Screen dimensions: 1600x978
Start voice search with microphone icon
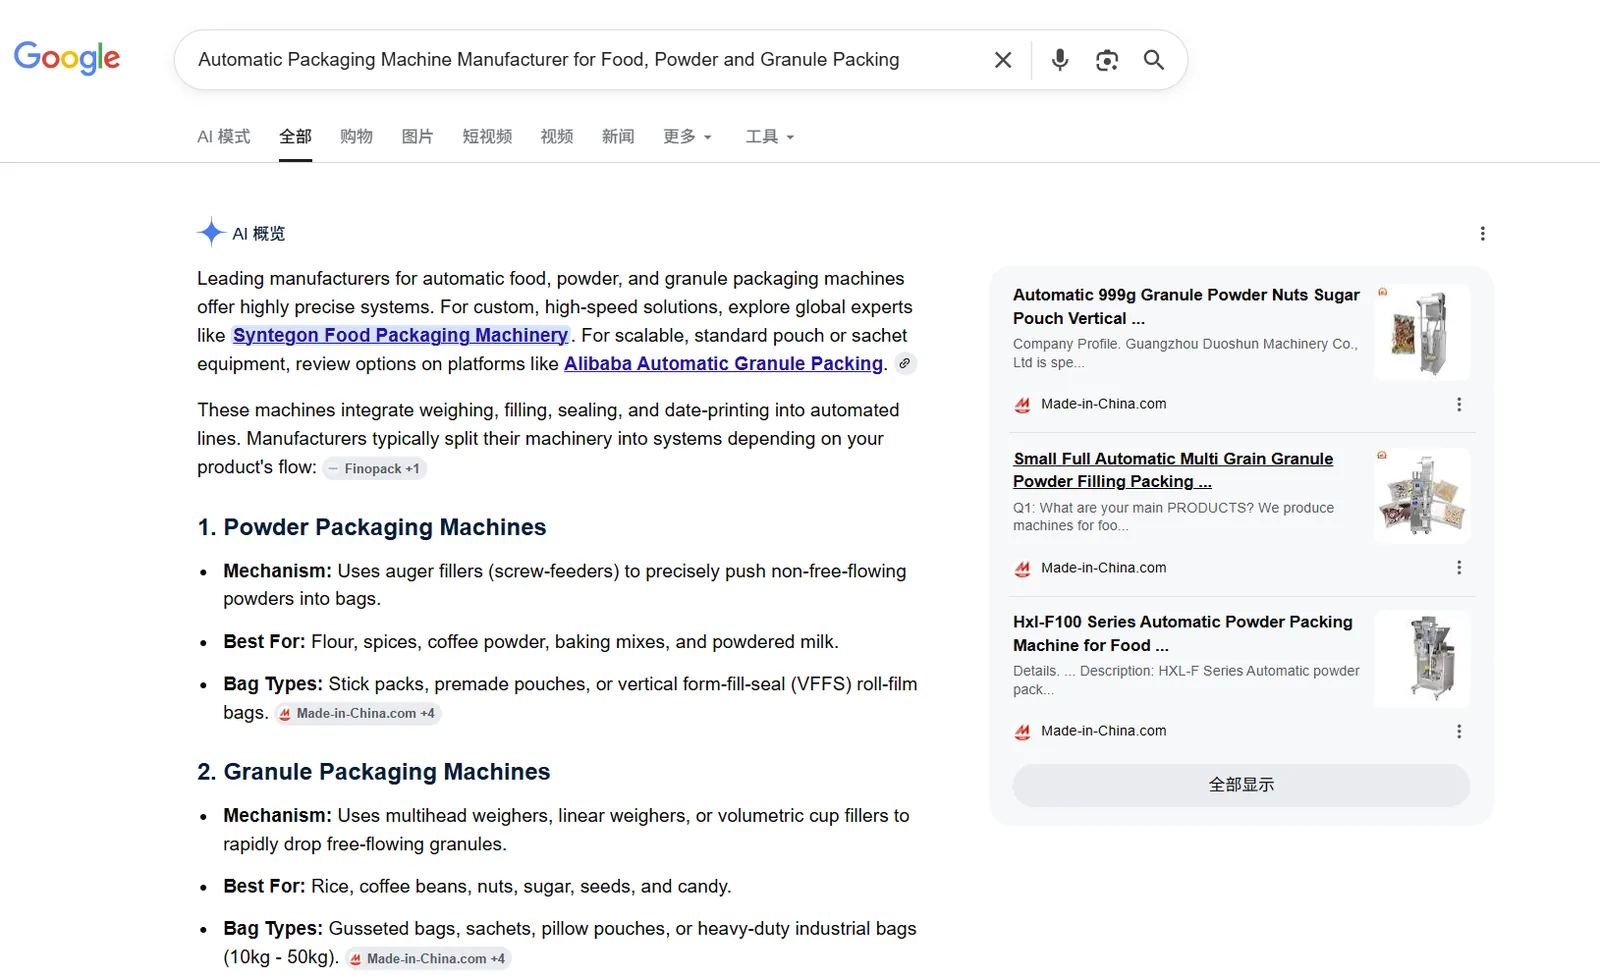1060,60
